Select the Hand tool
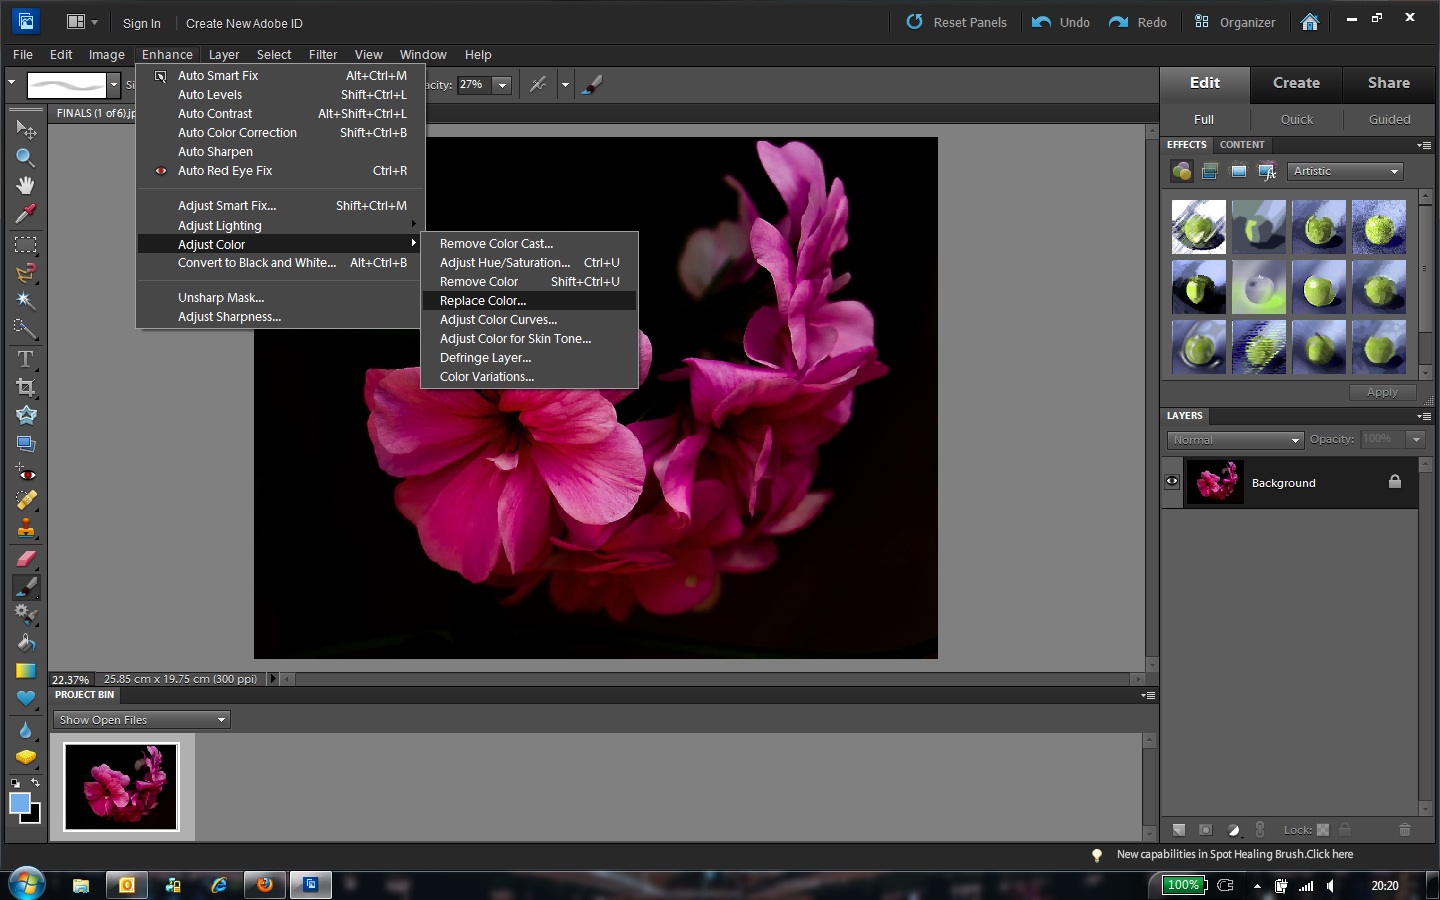1440x900 pixels. 25,186
